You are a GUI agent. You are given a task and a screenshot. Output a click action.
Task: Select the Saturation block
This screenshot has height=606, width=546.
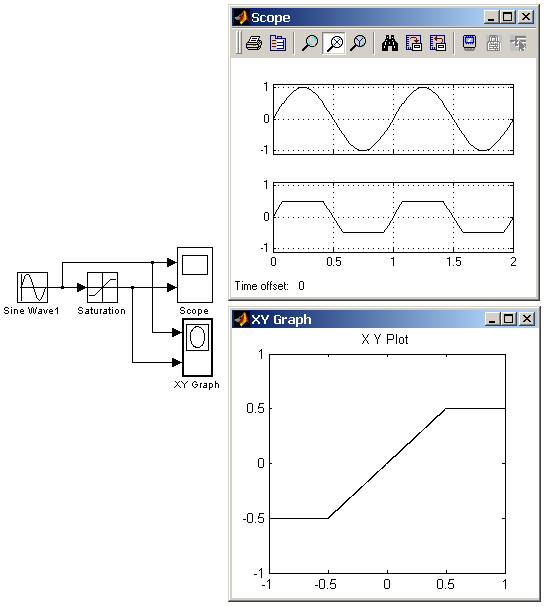(x=102, y=287)
